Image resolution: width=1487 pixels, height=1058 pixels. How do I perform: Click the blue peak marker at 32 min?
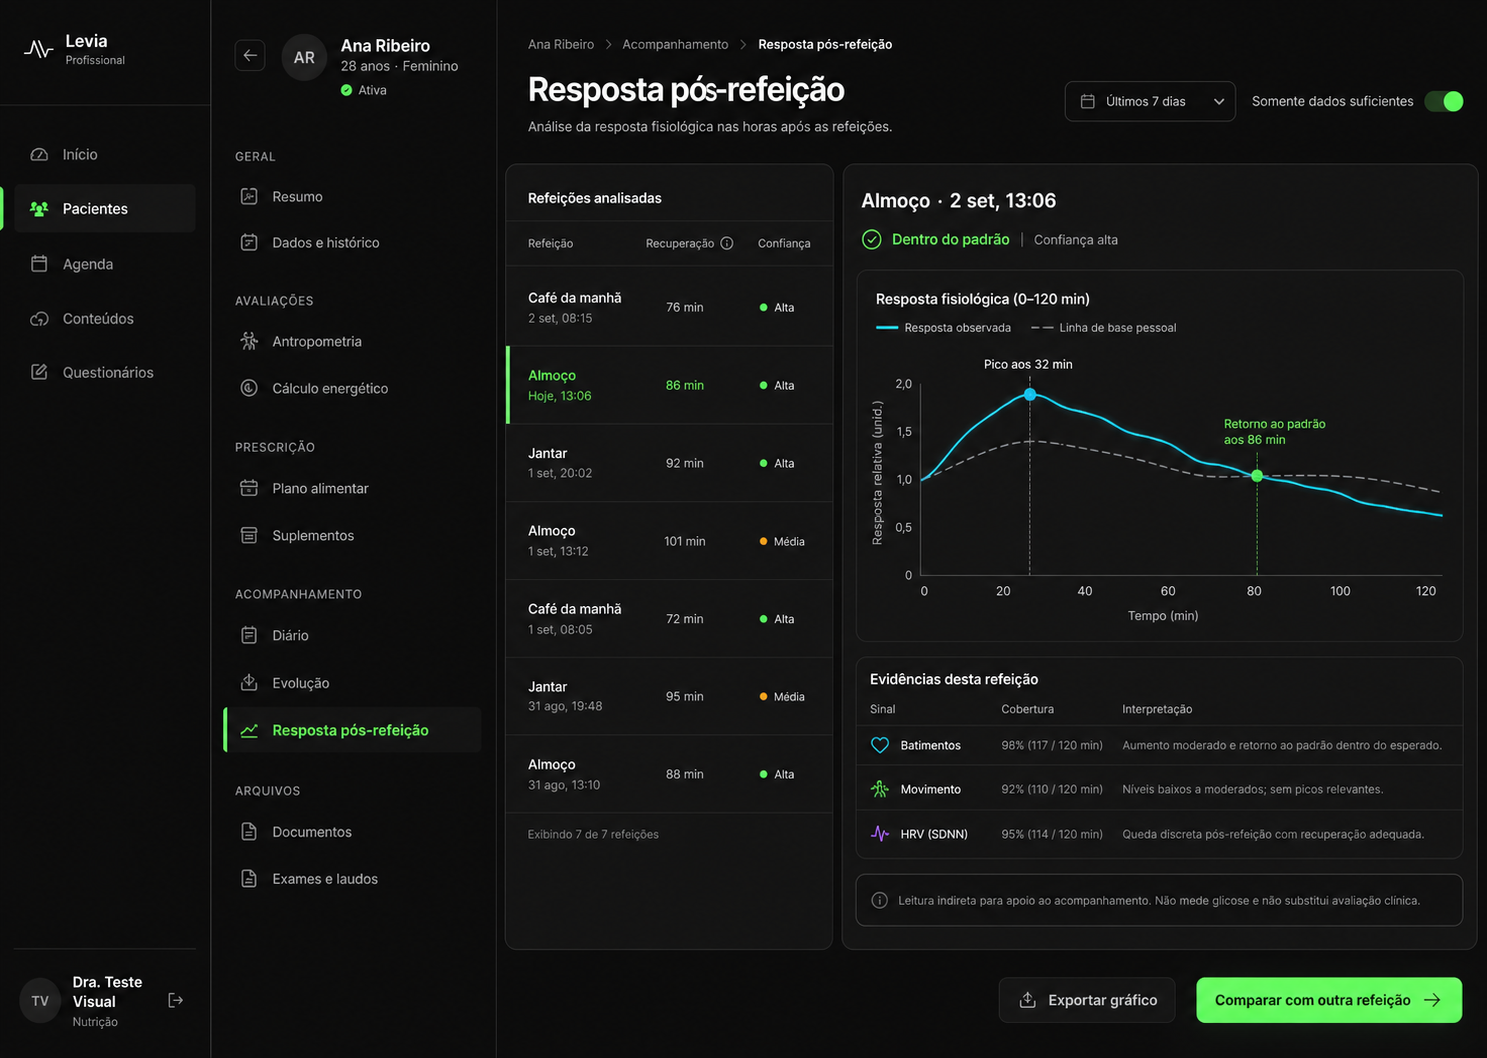click(1030, 395)
